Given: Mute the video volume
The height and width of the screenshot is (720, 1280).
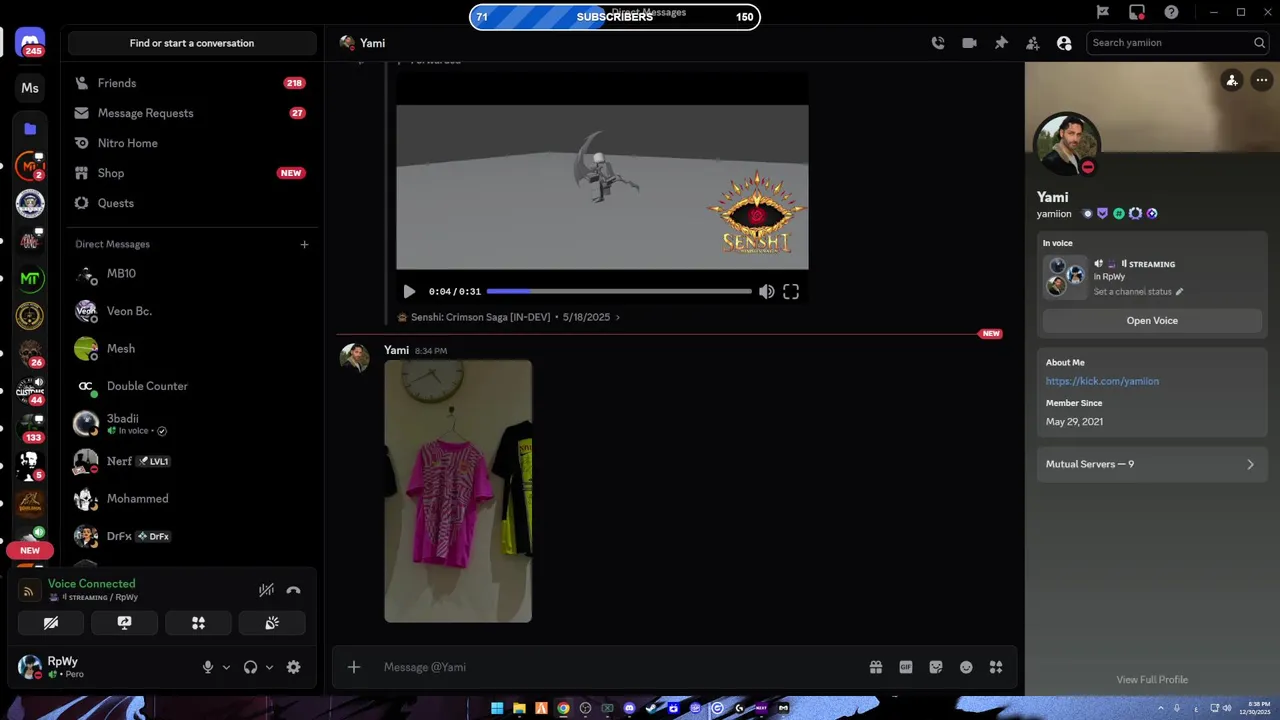Looking at the screenshot, I should [x=766, y=291].
